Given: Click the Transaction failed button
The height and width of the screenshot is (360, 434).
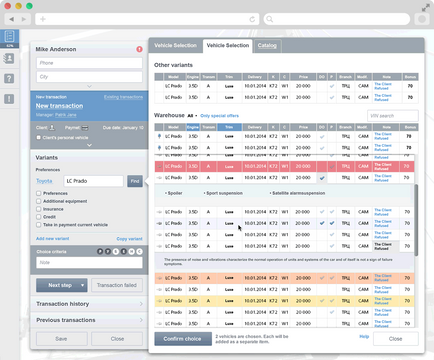Looking at the screenshot, I should tap(117, 285).
